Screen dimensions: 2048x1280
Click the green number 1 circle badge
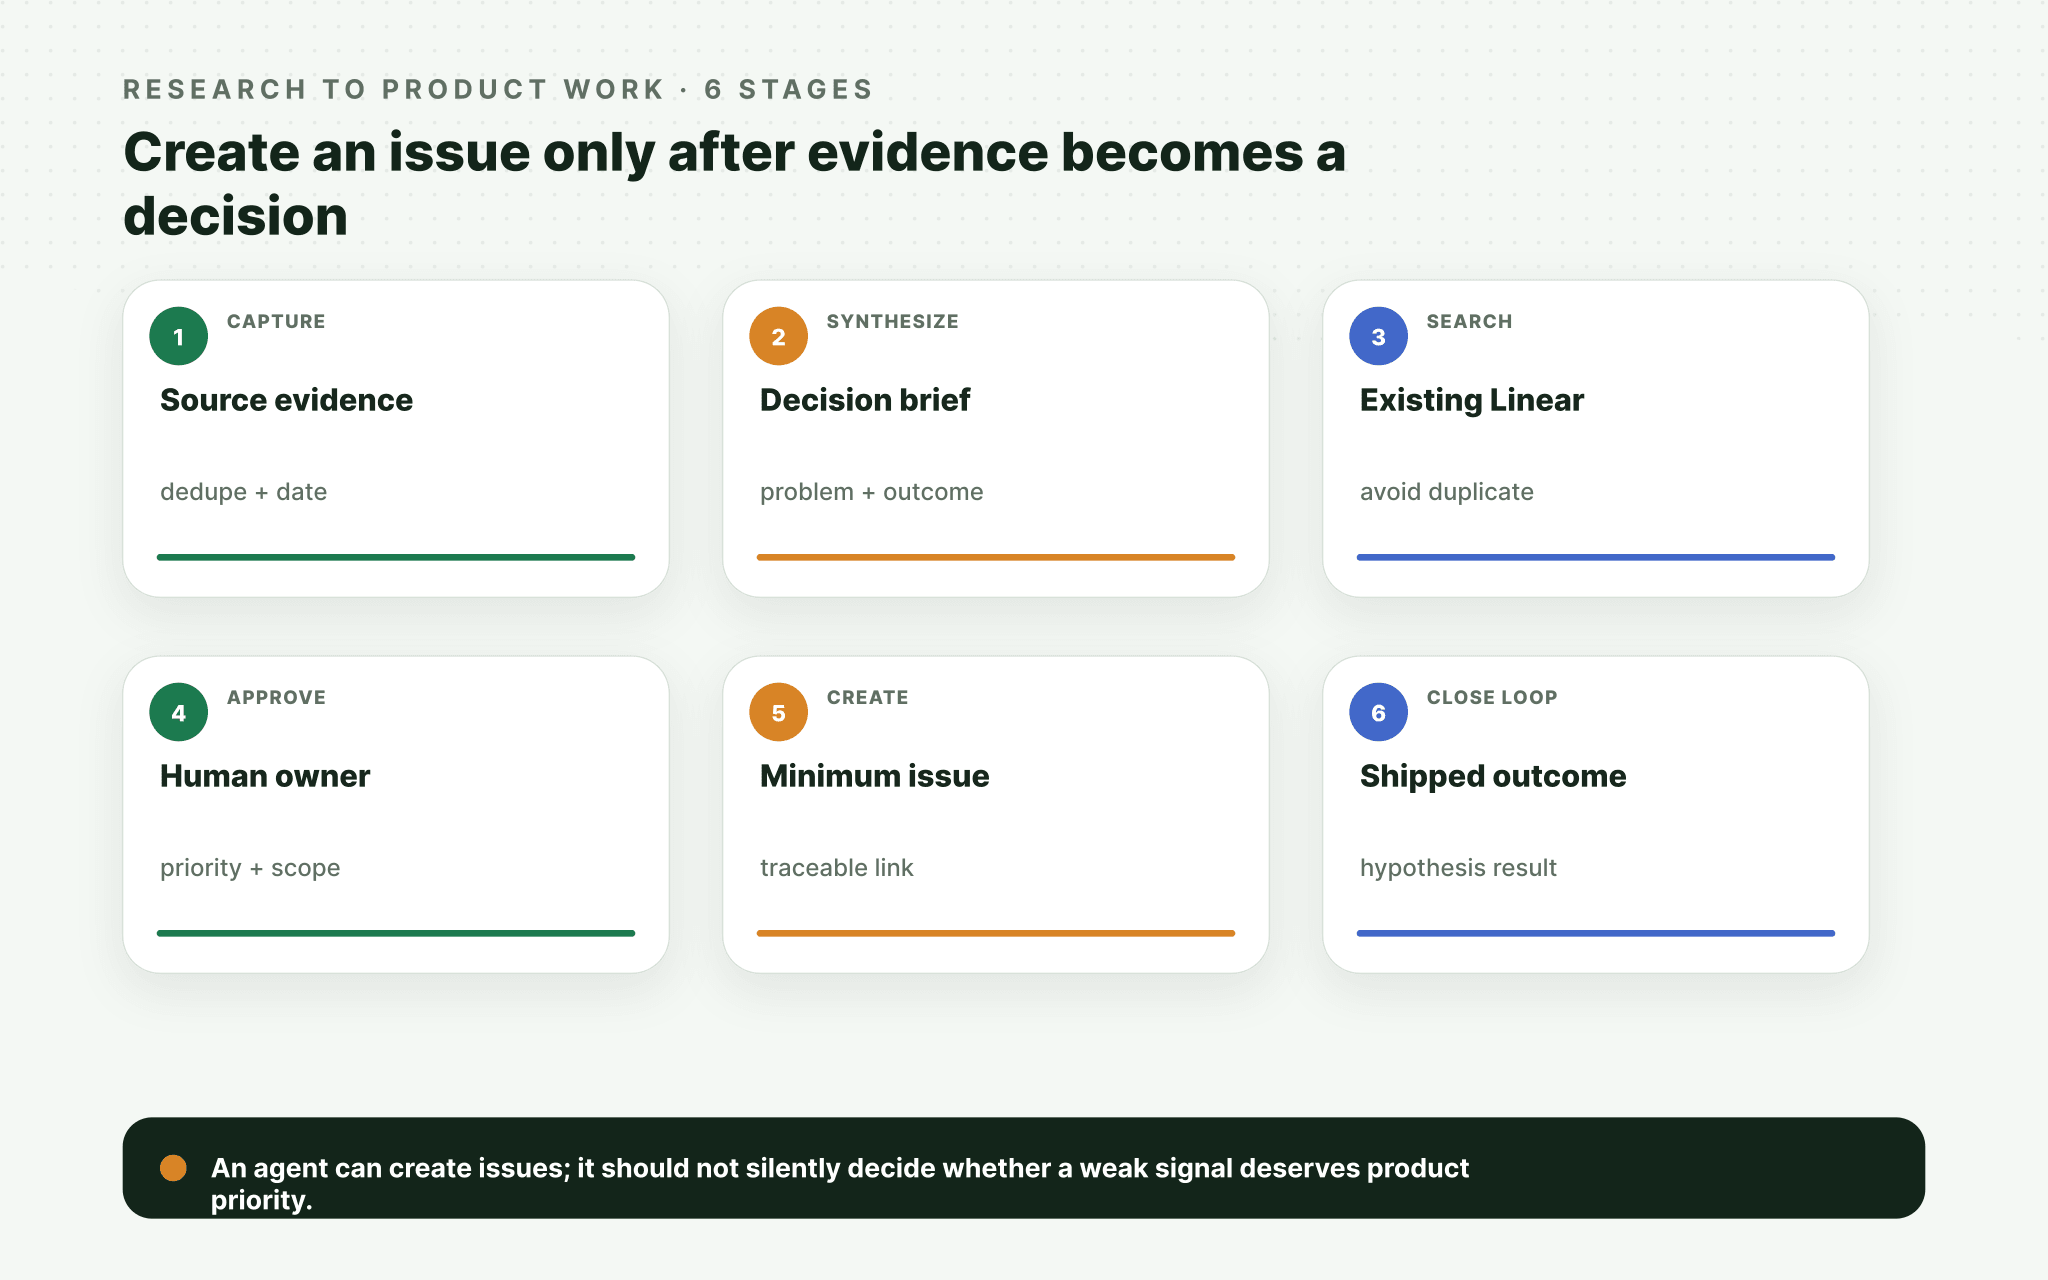179,336
